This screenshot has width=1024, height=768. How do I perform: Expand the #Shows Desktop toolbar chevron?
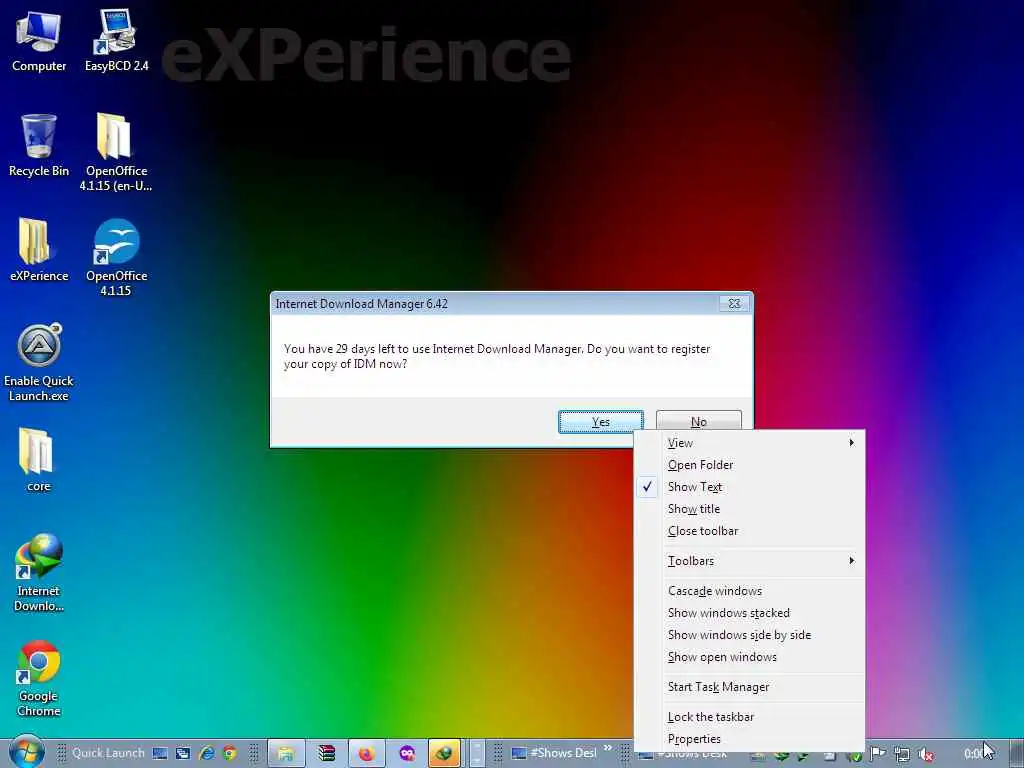[x=607, y=748]
